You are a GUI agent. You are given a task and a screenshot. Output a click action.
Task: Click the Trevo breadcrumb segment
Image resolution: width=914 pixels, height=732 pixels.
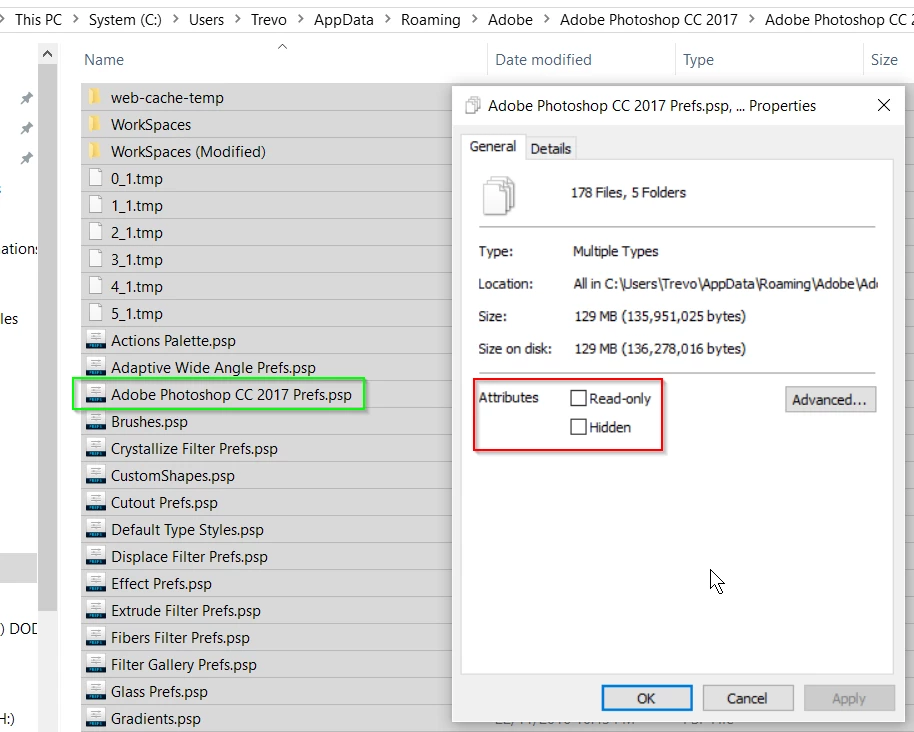(269, 19)
